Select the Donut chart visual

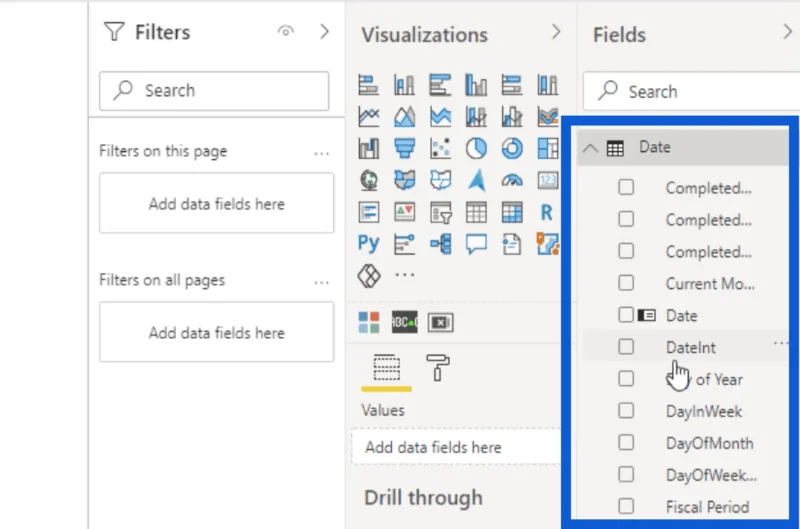point(512,148)
